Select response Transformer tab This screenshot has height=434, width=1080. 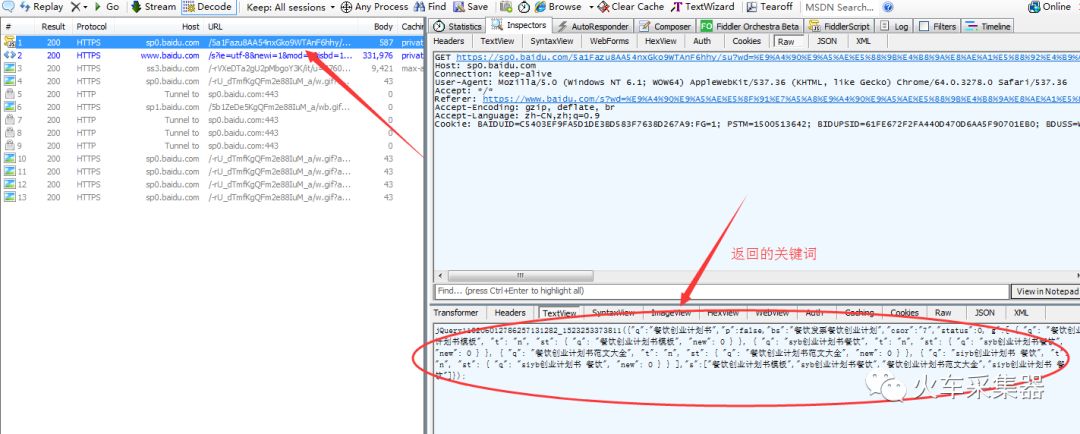tap(455, 313)
